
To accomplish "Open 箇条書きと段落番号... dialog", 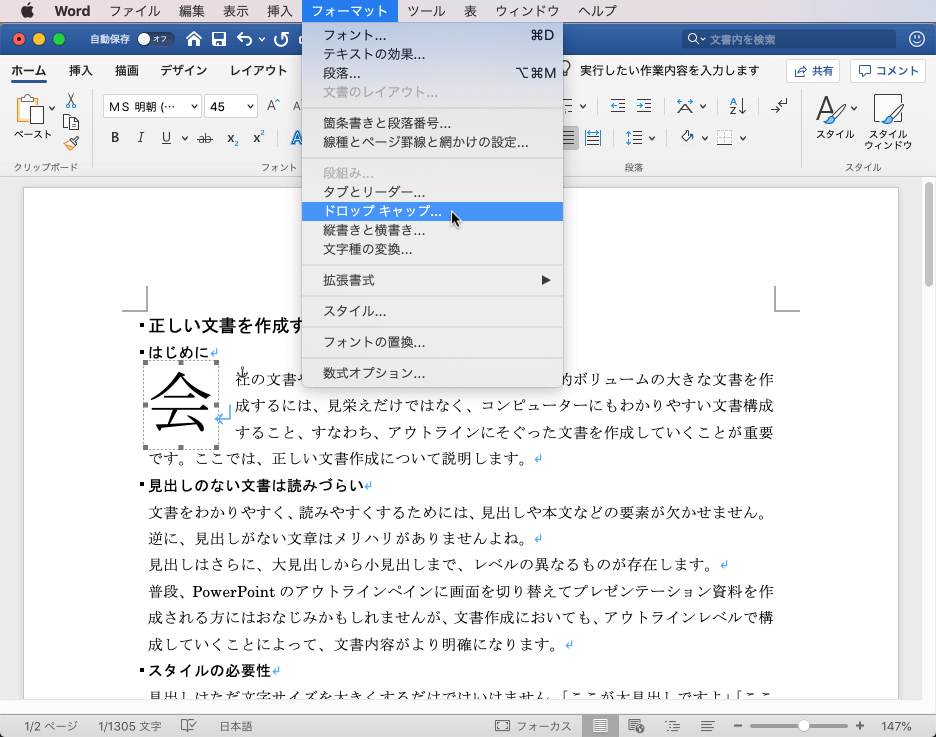I will coord(432,123).
